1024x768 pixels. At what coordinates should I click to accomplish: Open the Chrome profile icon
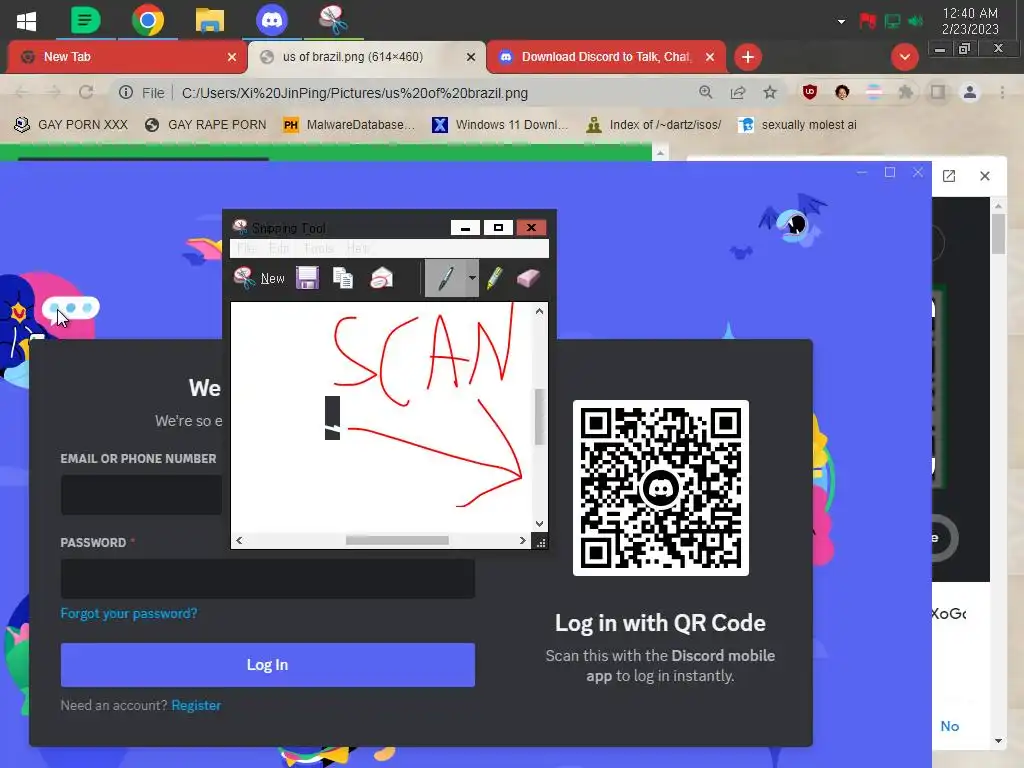(x=970, y=93)
